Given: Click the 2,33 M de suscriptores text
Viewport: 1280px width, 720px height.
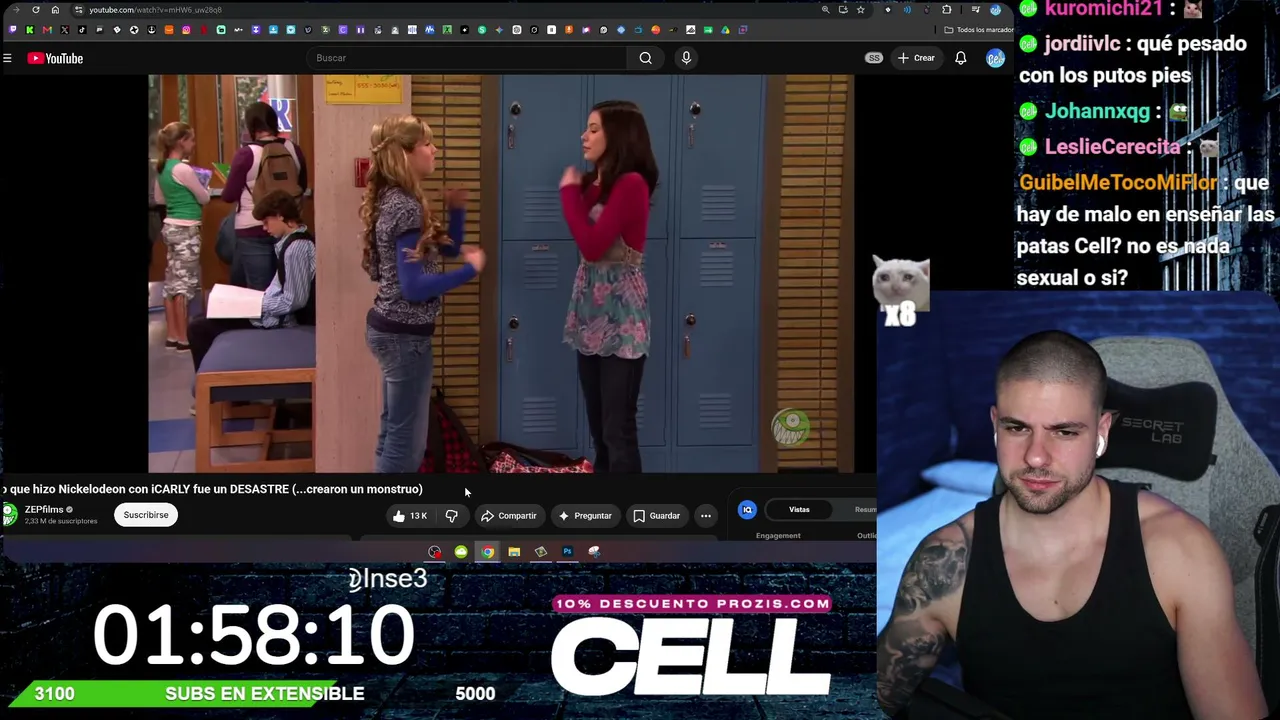Looking at the screenshot, I should pyautogui.click(x=61, y=521).
